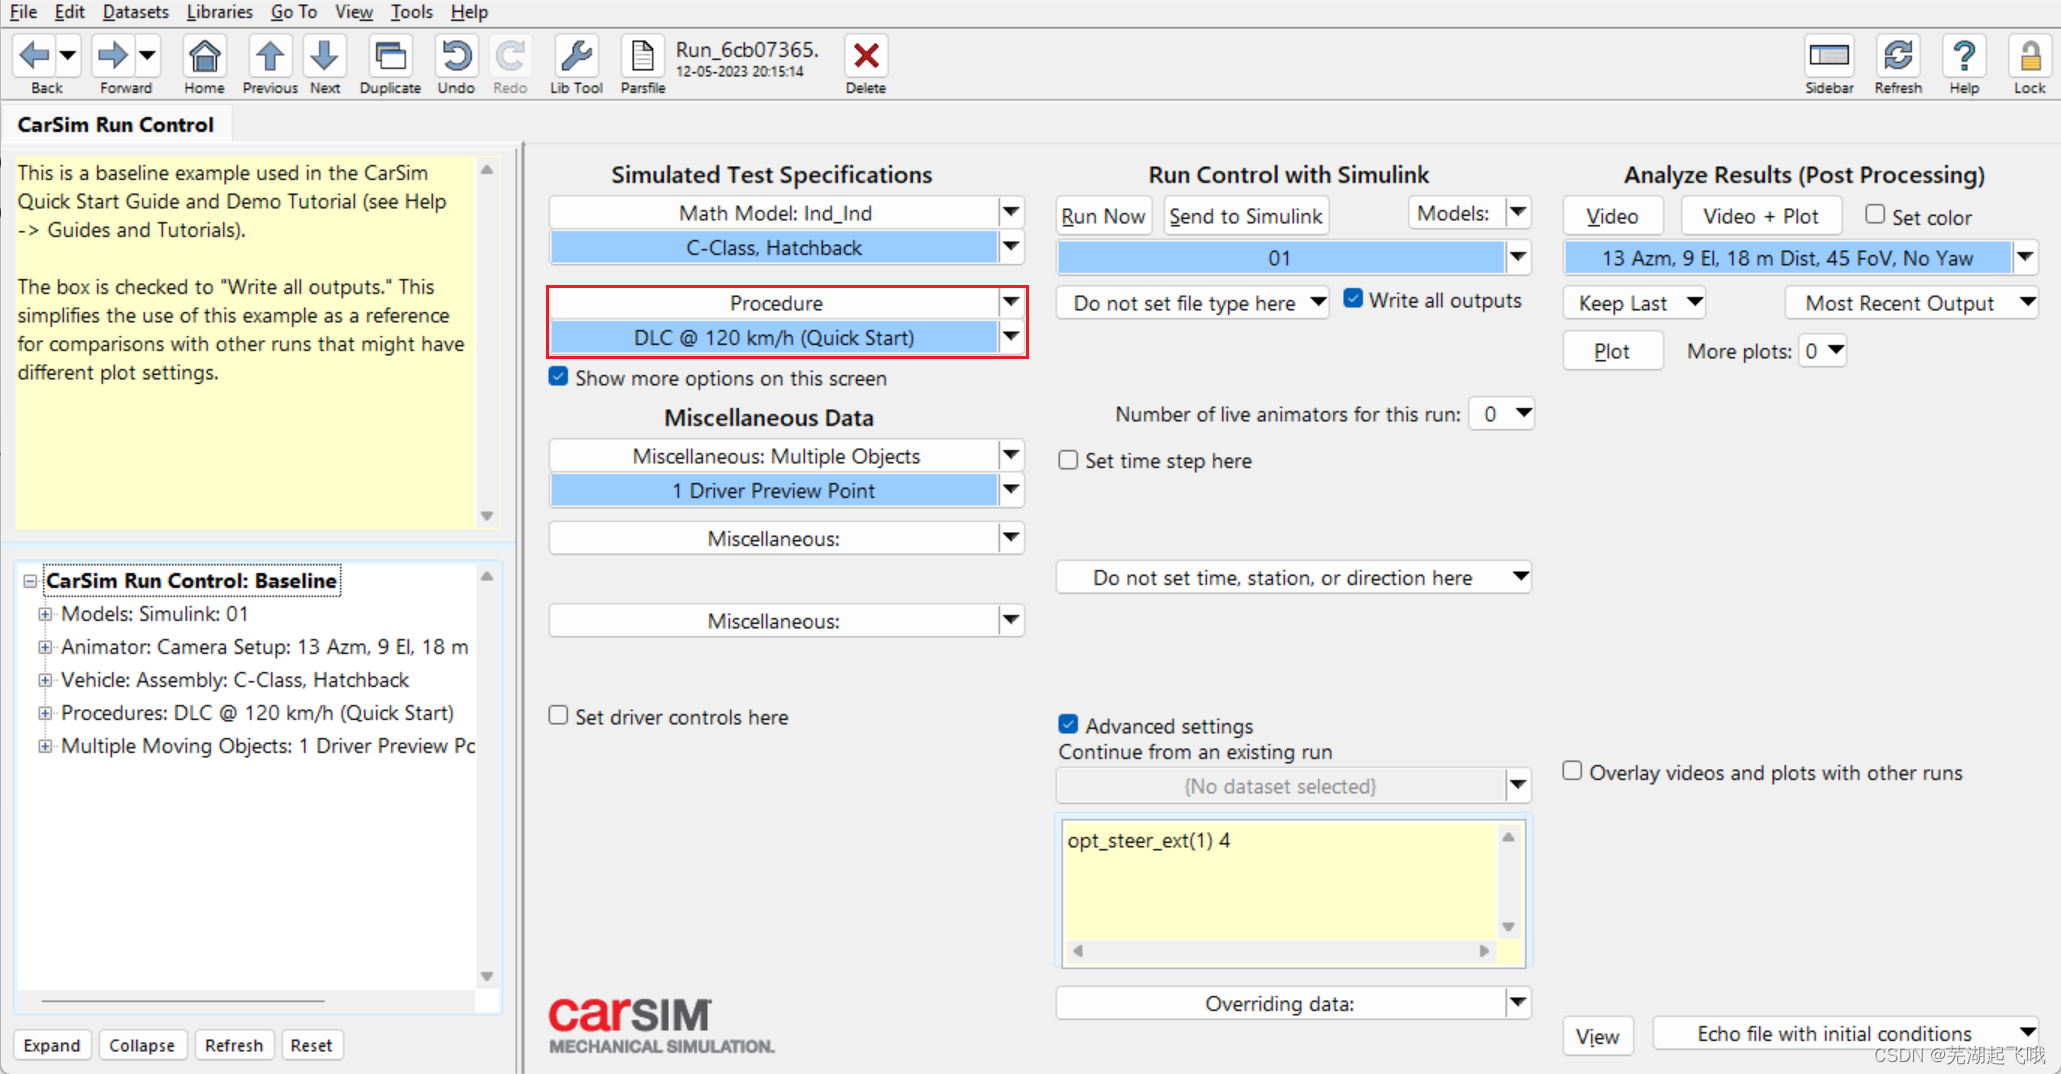The image size is (2061, 1074).
Task: Uncheck Write all outputs
Action: point(1354,297)
